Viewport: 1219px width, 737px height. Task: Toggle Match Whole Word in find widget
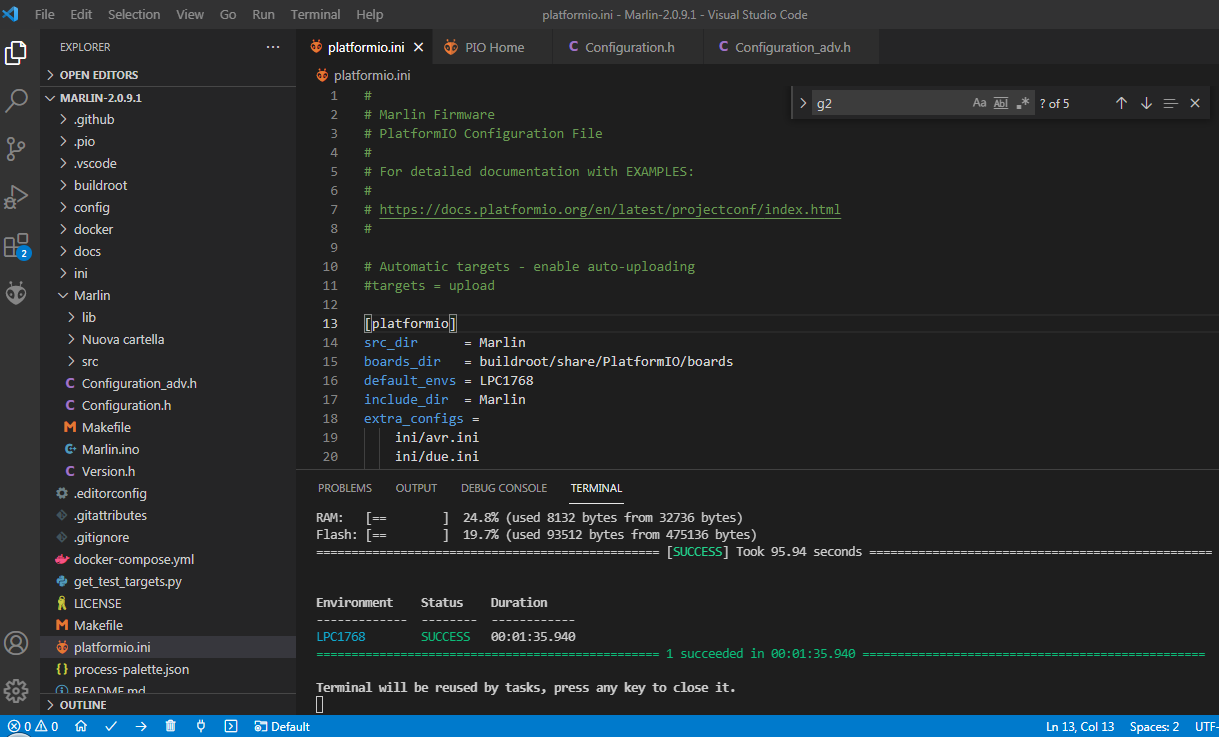pyautogui.click(x=1001, y=103)
